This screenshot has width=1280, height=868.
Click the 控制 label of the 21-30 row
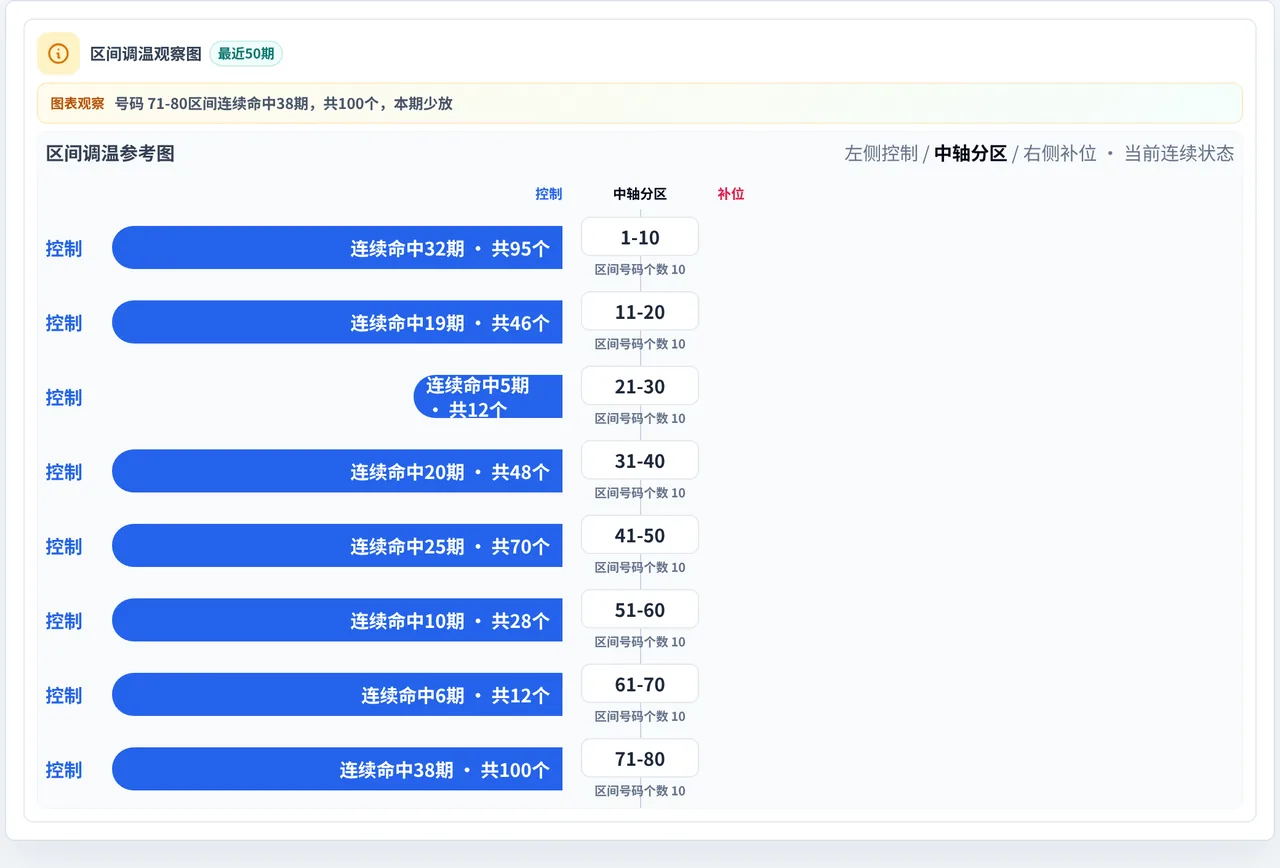point(64,397)
